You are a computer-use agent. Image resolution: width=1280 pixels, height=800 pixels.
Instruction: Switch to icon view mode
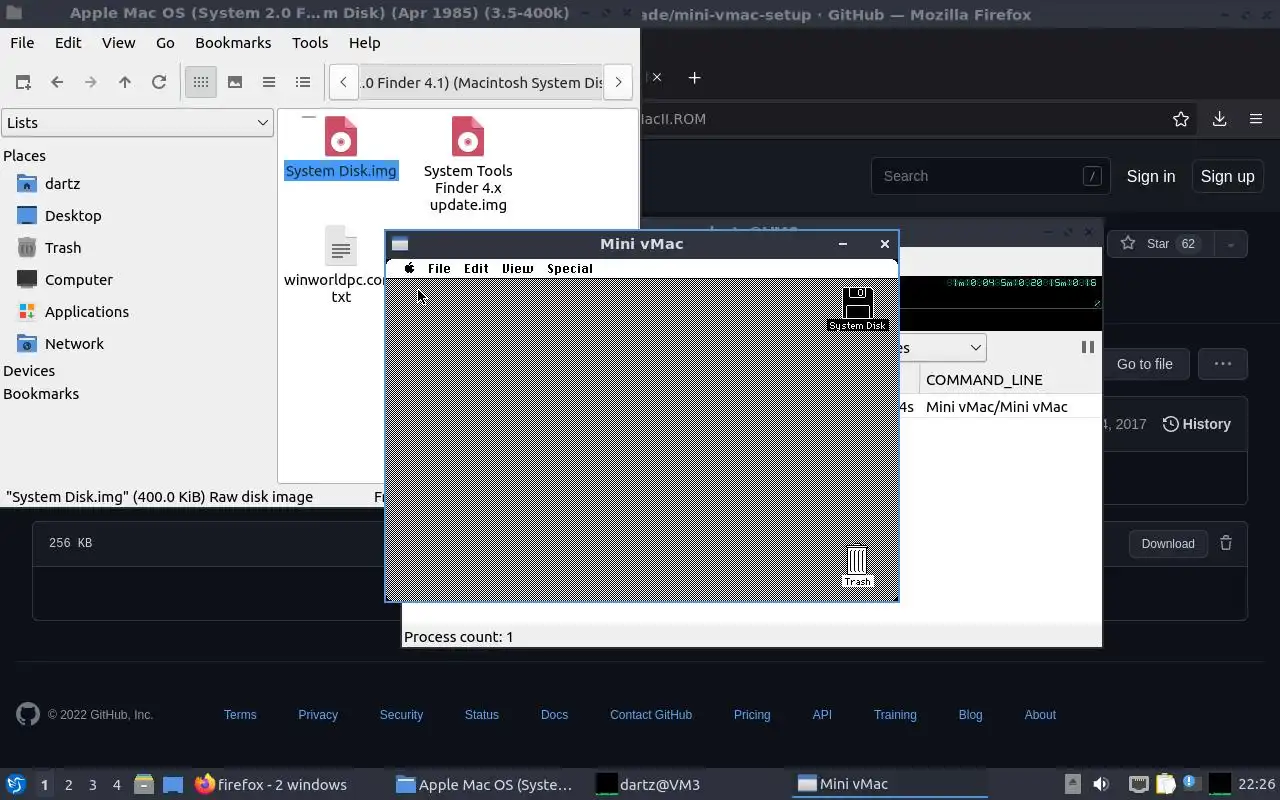[x=201, y=82]
